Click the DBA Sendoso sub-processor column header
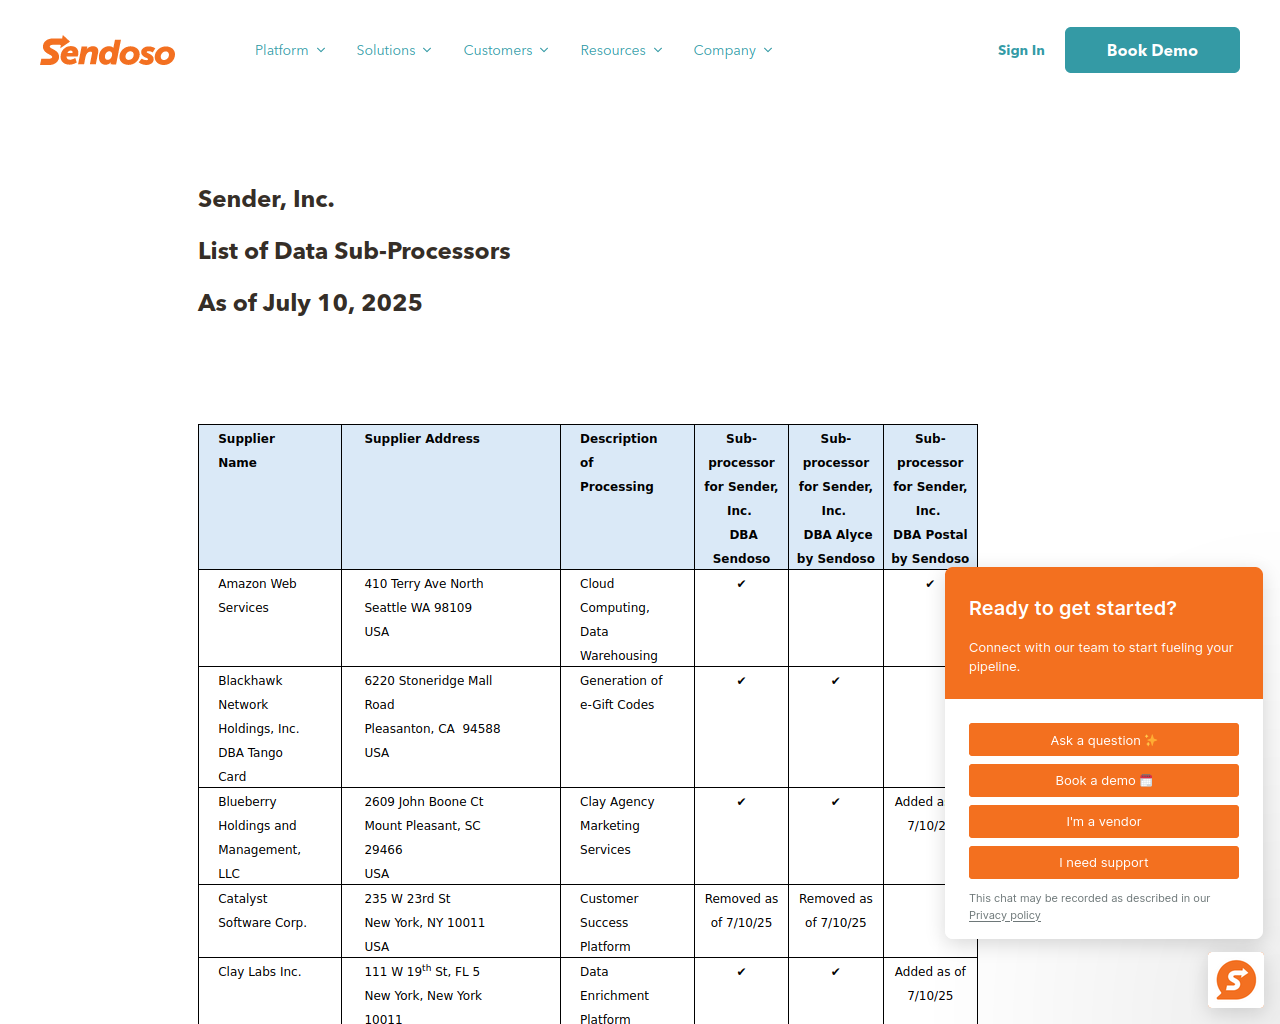This screenshot has height=1024, width=1280. click(x=741, y=497)
